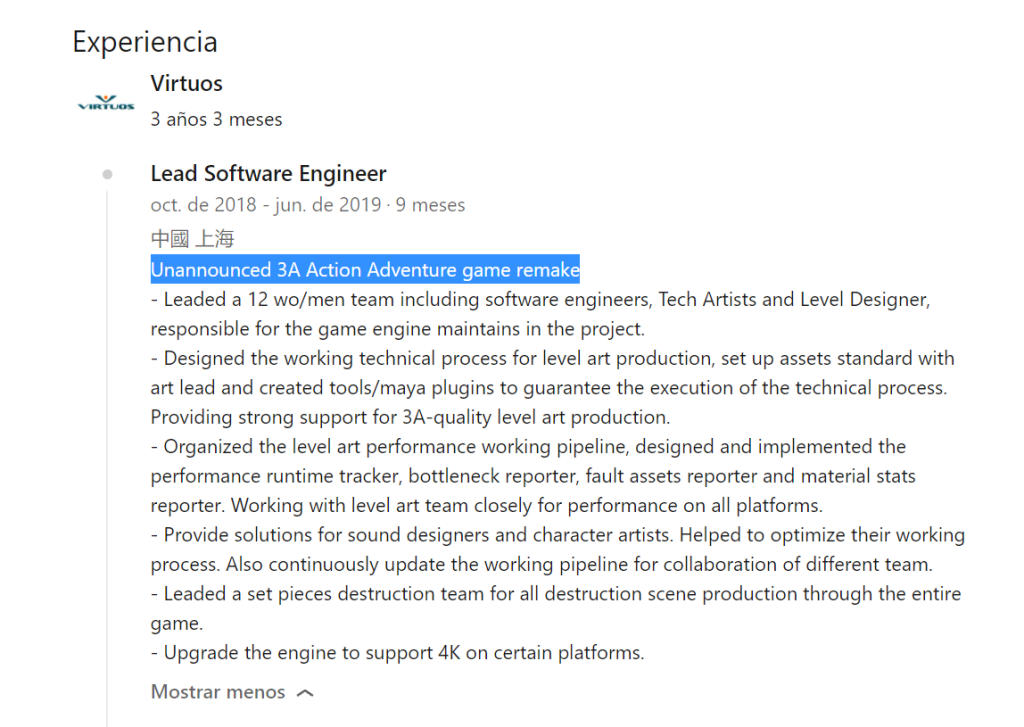Click the line starting Provide solutions for sound designers
The image size is (1024, 727).
click(x=558, y=535)
